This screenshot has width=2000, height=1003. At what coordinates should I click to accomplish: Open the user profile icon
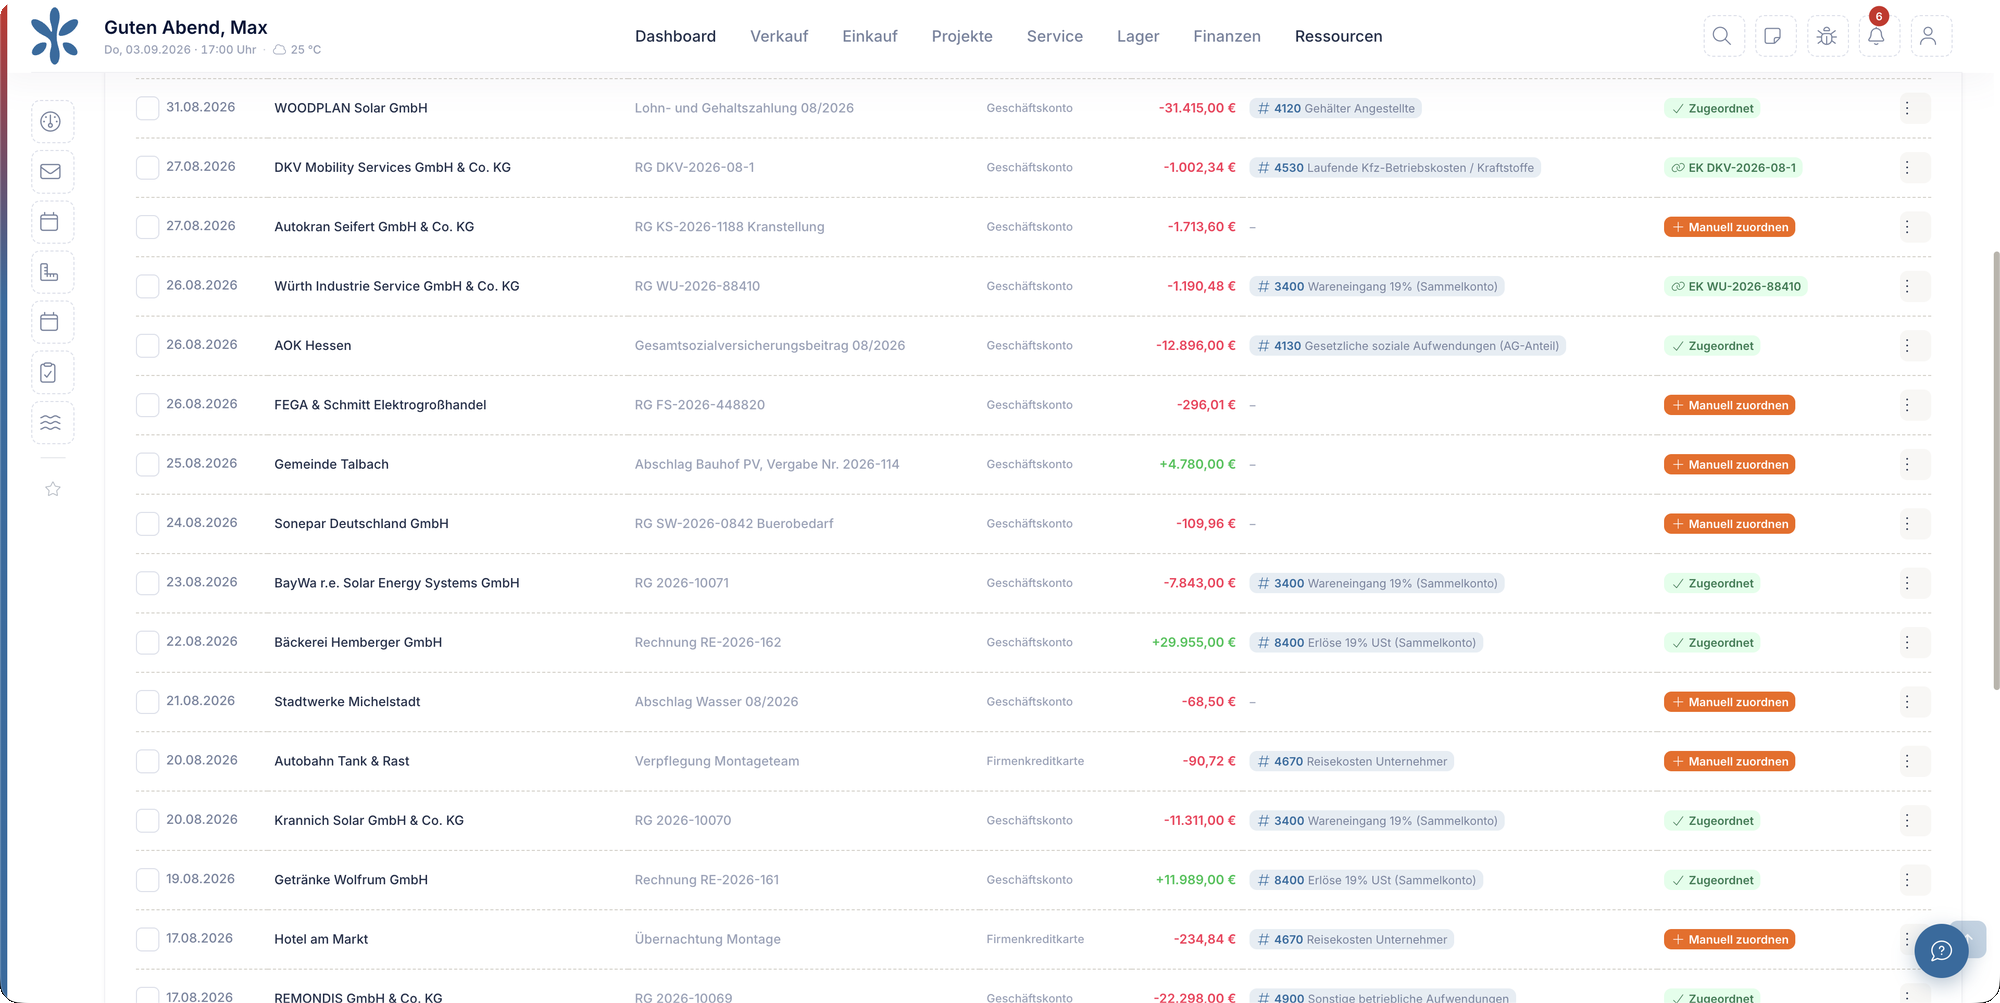(x=1929, y=36)
